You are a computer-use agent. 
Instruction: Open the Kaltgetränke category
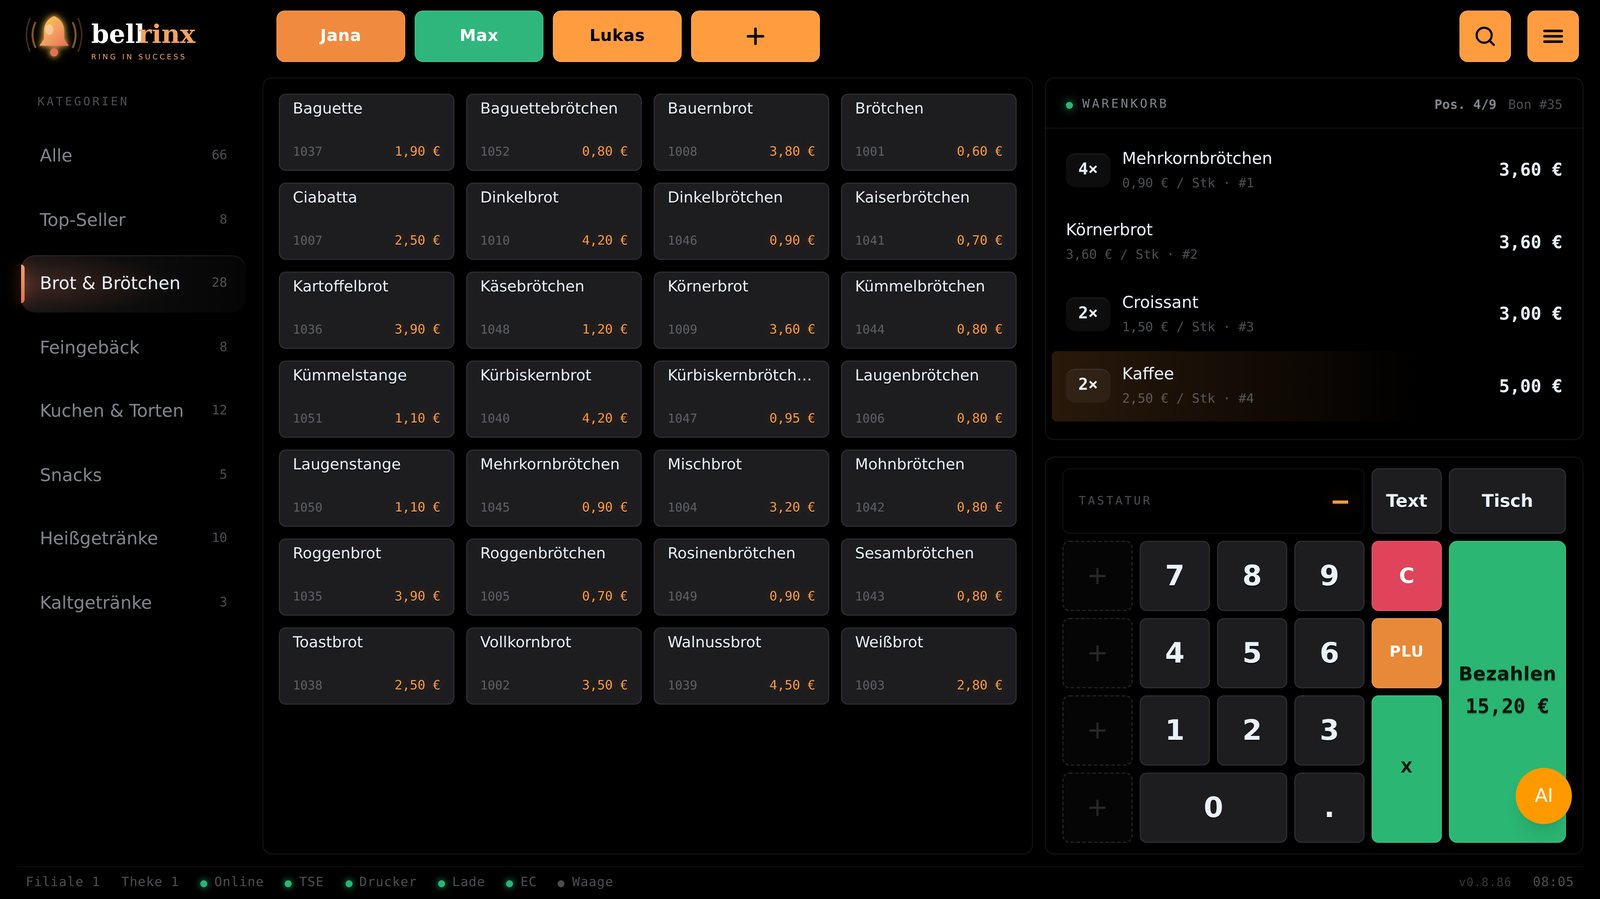tap(133, 602)
